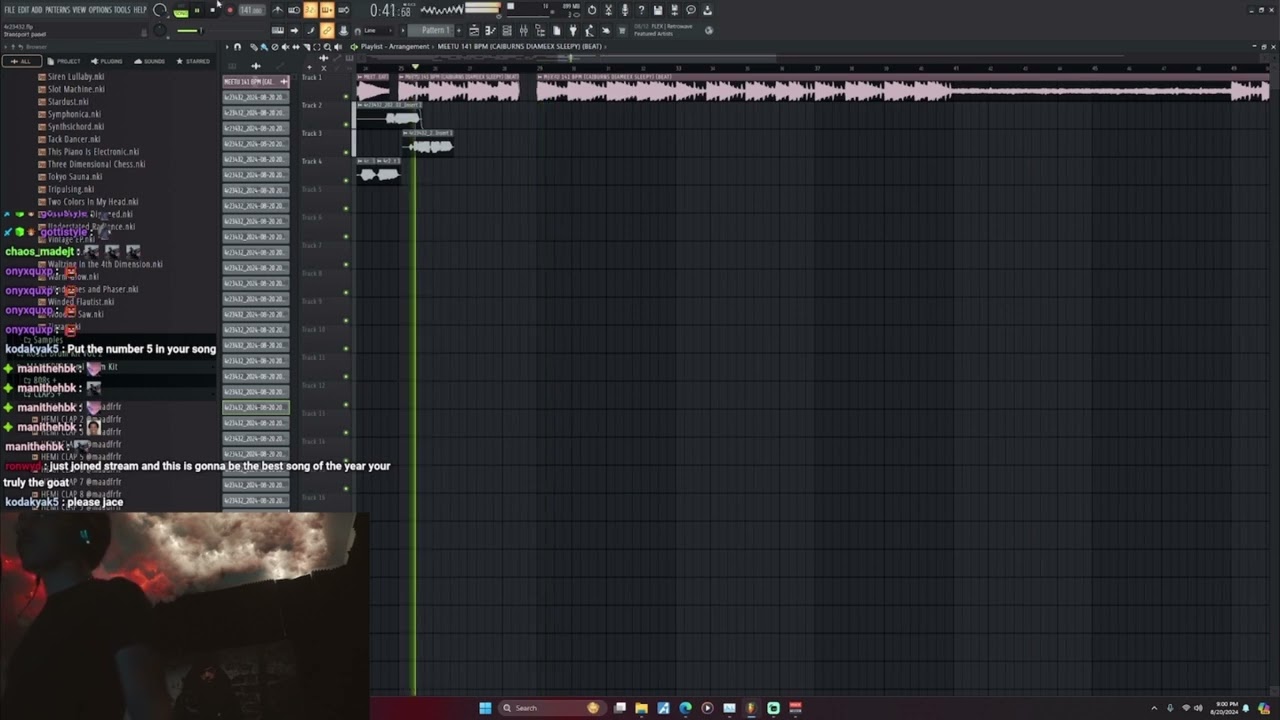Select the playlist paint brush tool

click(264, 47)
